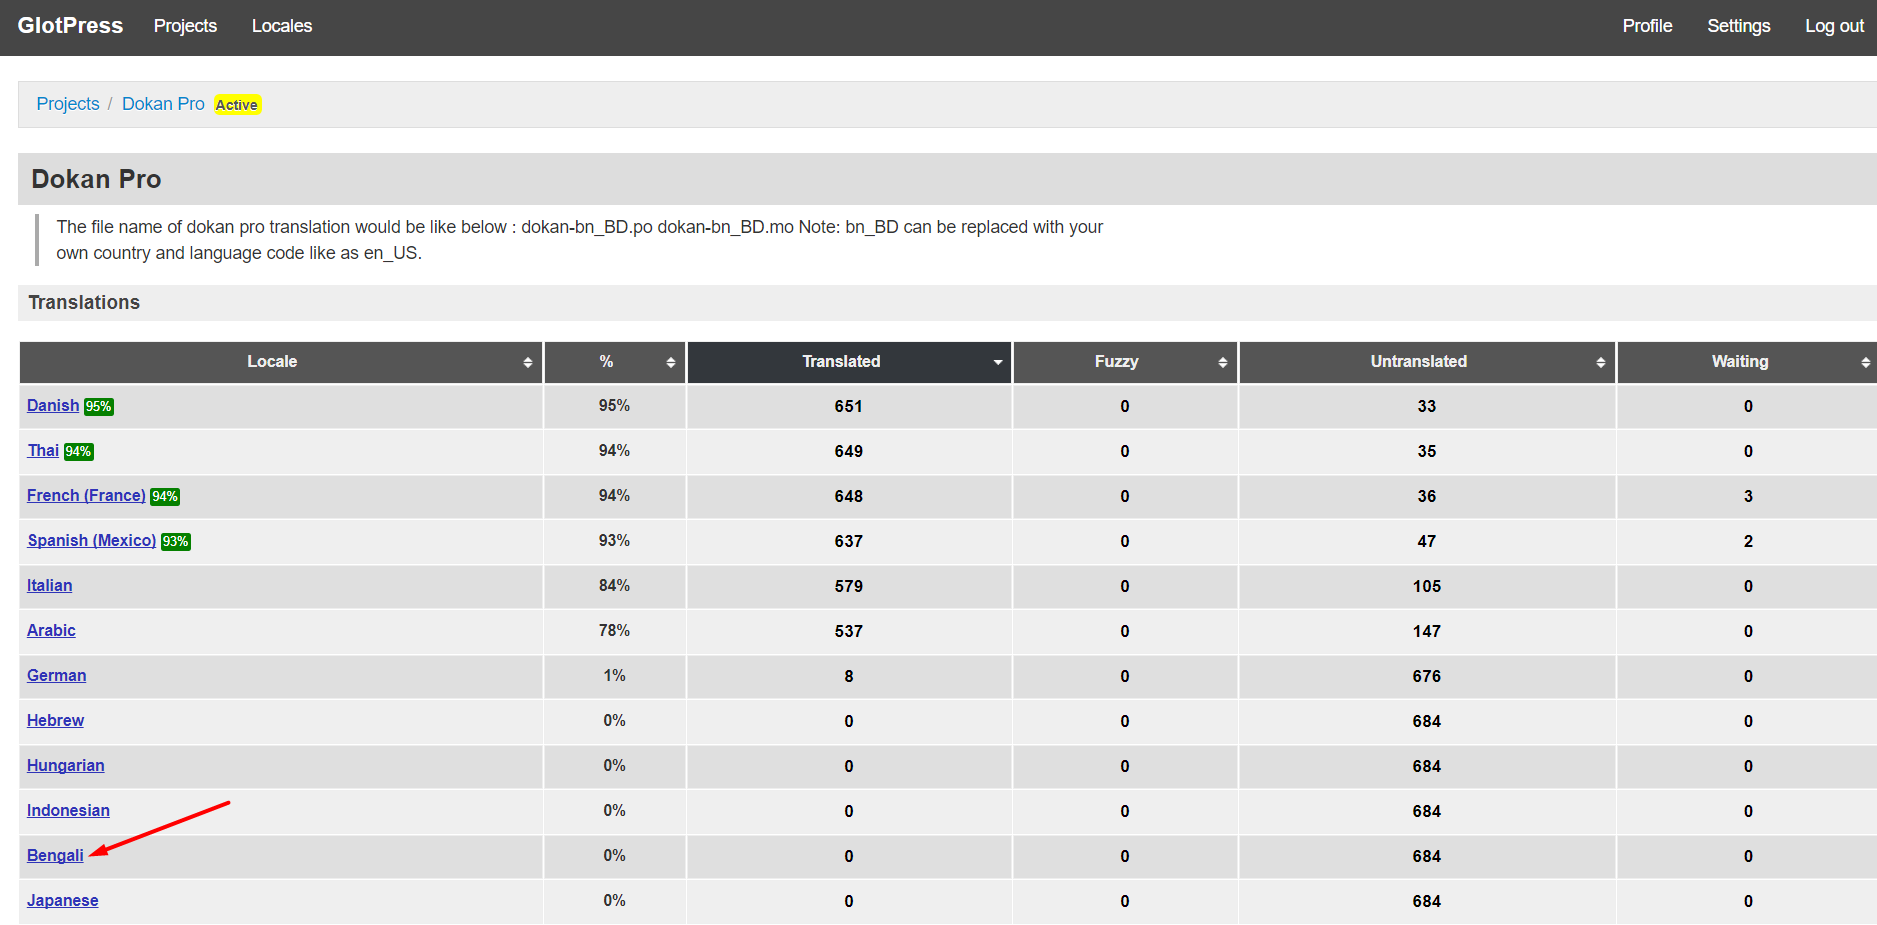
Task: Open the Projects menu in top bar
Action: coord(185,26)
